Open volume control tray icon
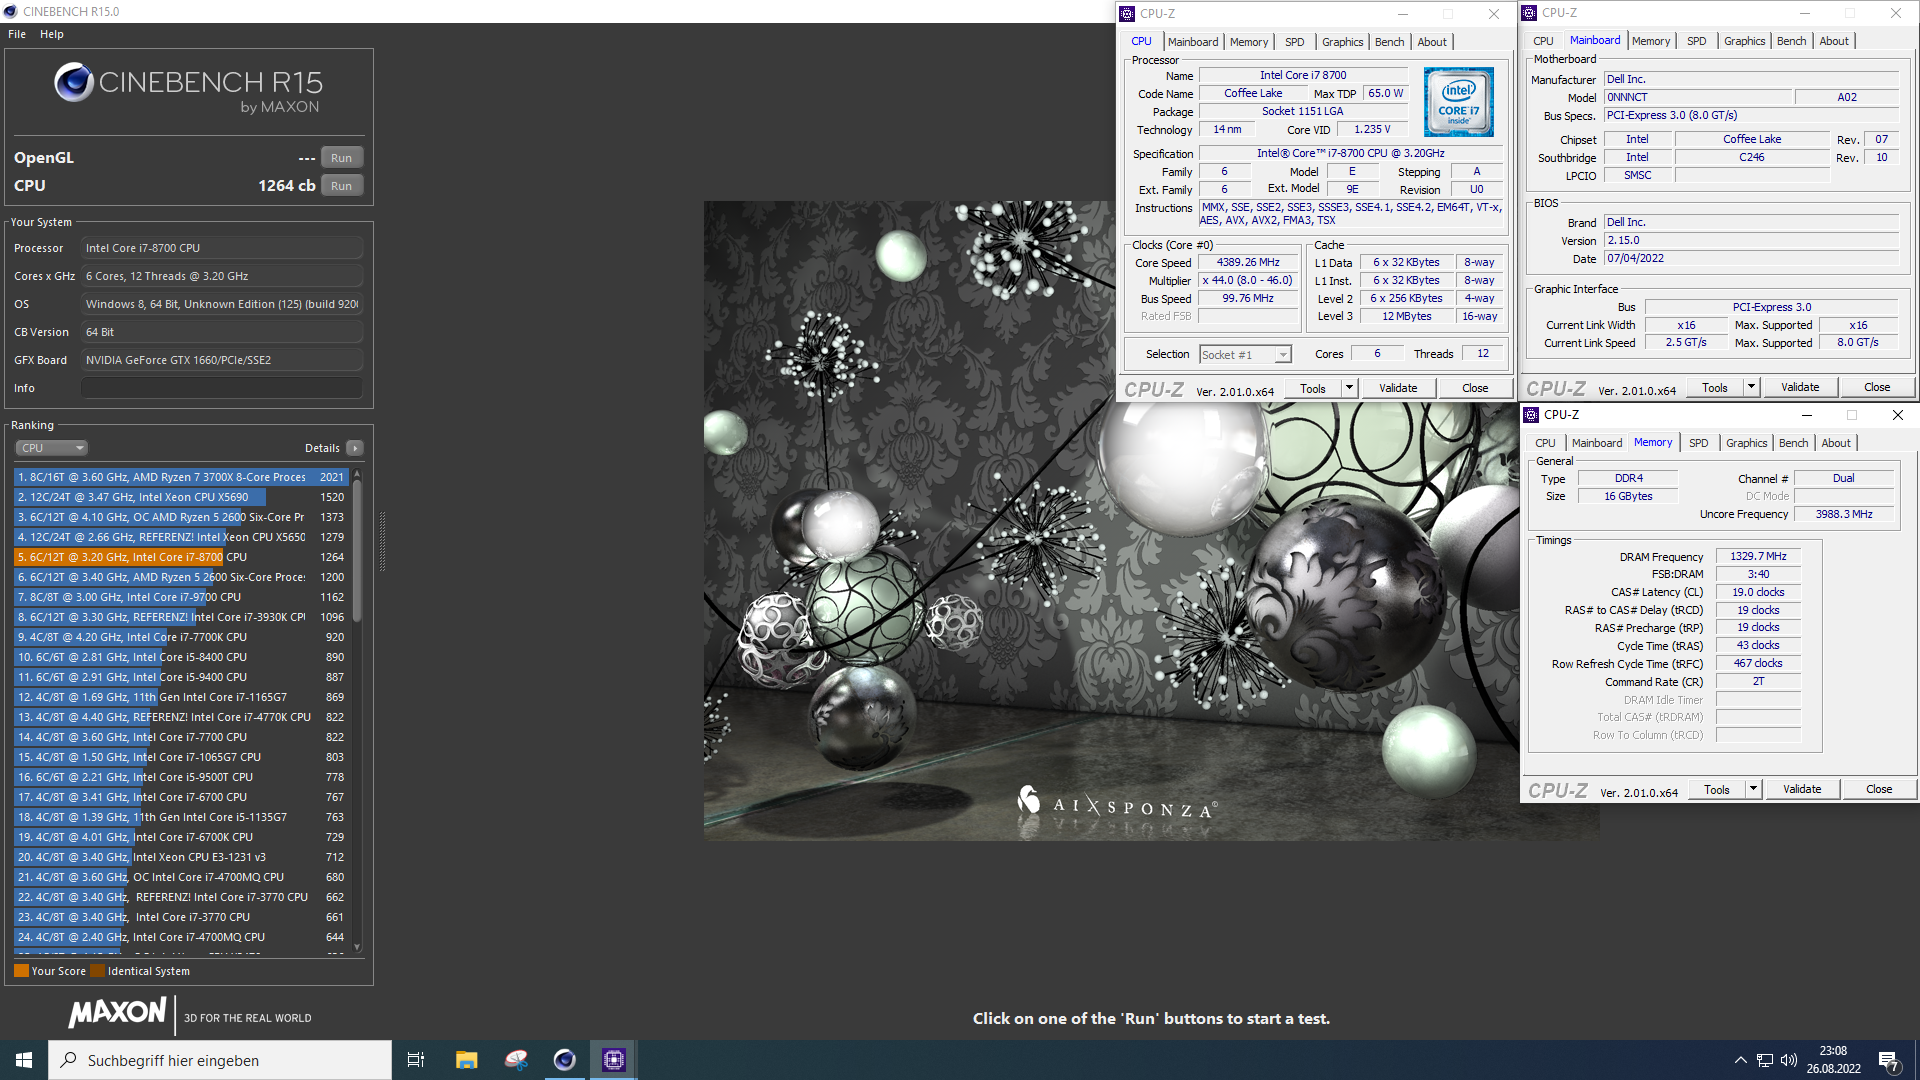 click(1789, 1060)
